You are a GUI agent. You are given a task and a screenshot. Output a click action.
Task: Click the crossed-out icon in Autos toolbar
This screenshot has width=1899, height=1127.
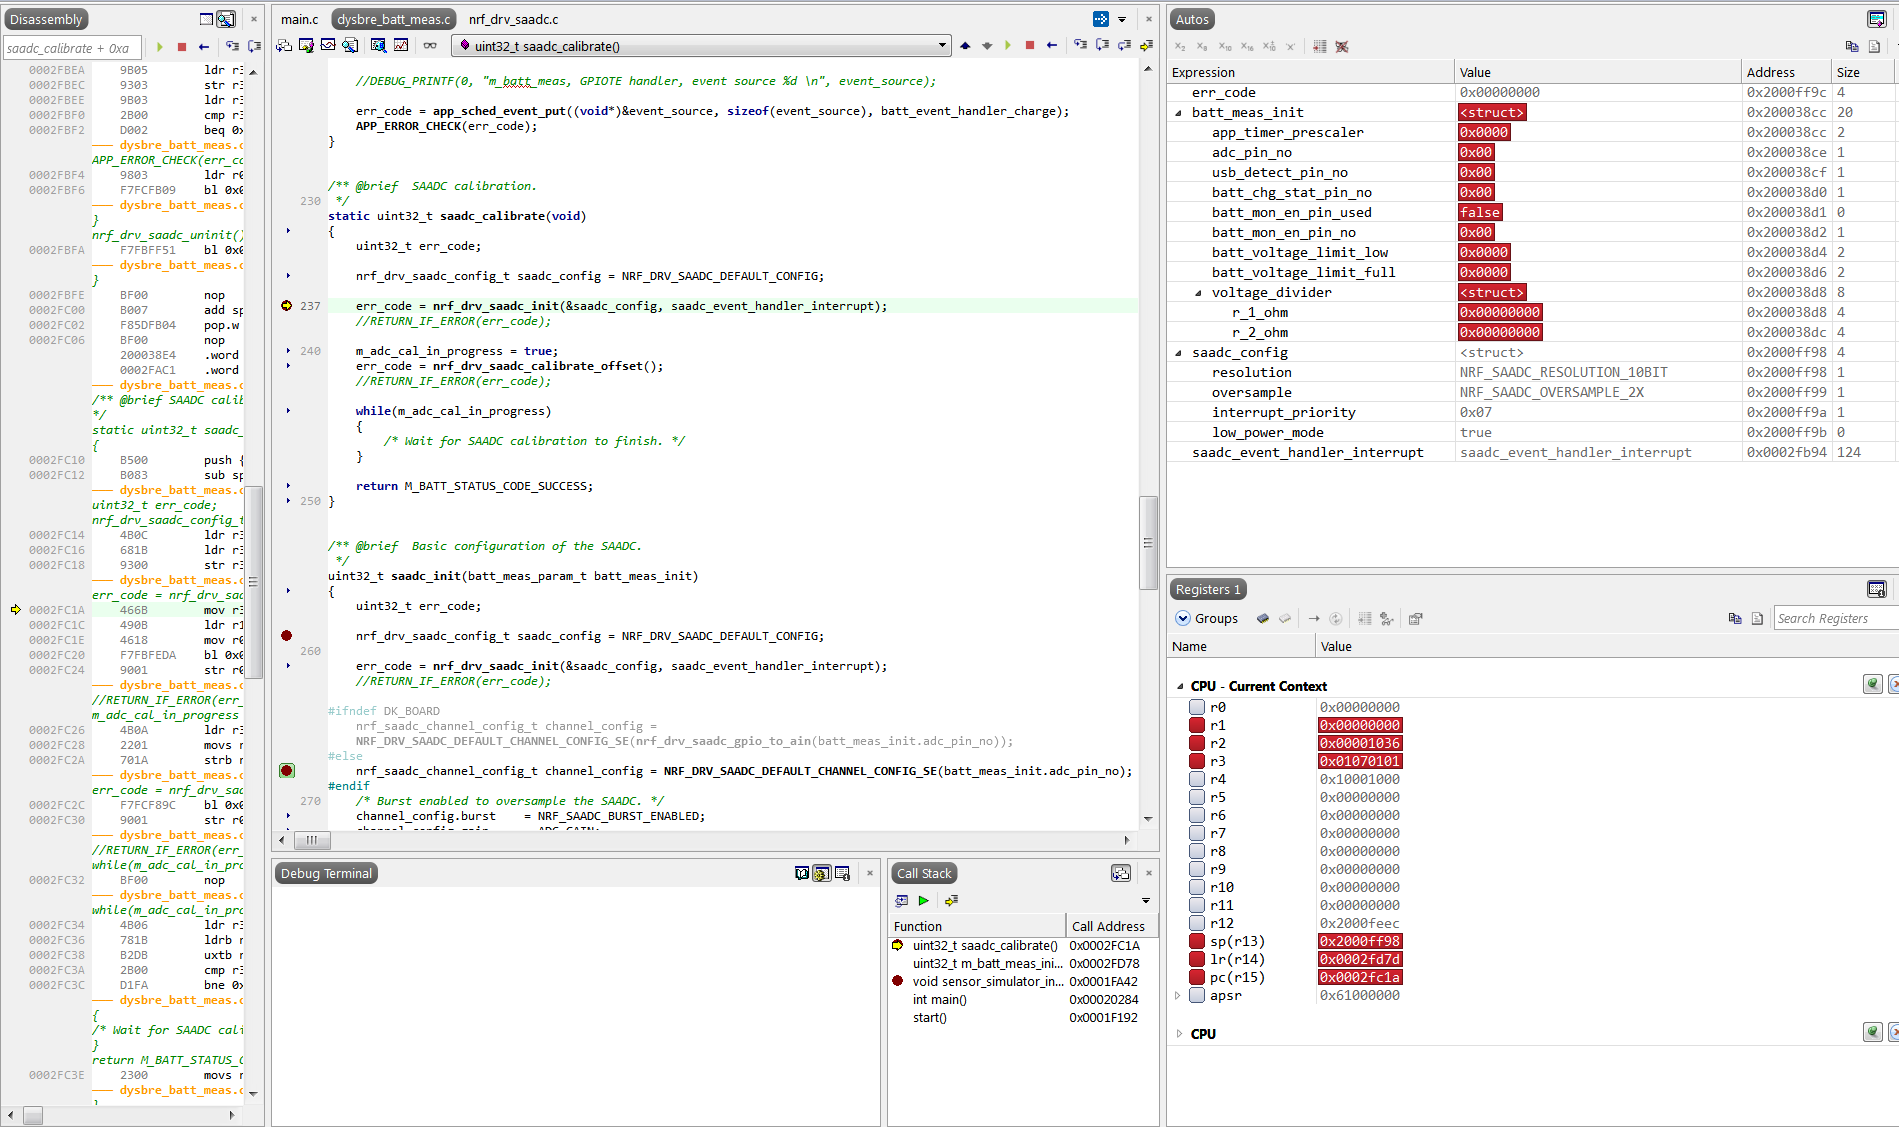pyautogui.click(x=1342, y=47)
